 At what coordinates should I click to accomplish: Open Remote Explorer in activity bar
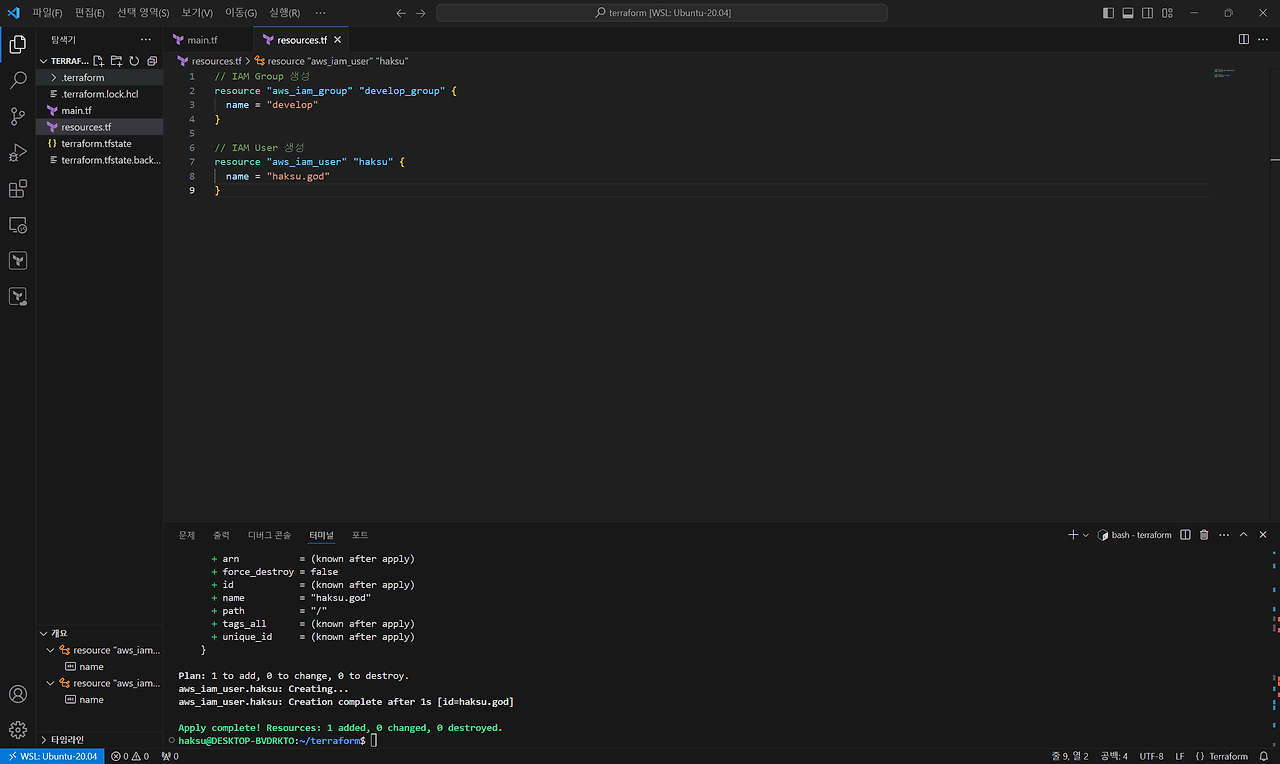[x=18, y=225]
